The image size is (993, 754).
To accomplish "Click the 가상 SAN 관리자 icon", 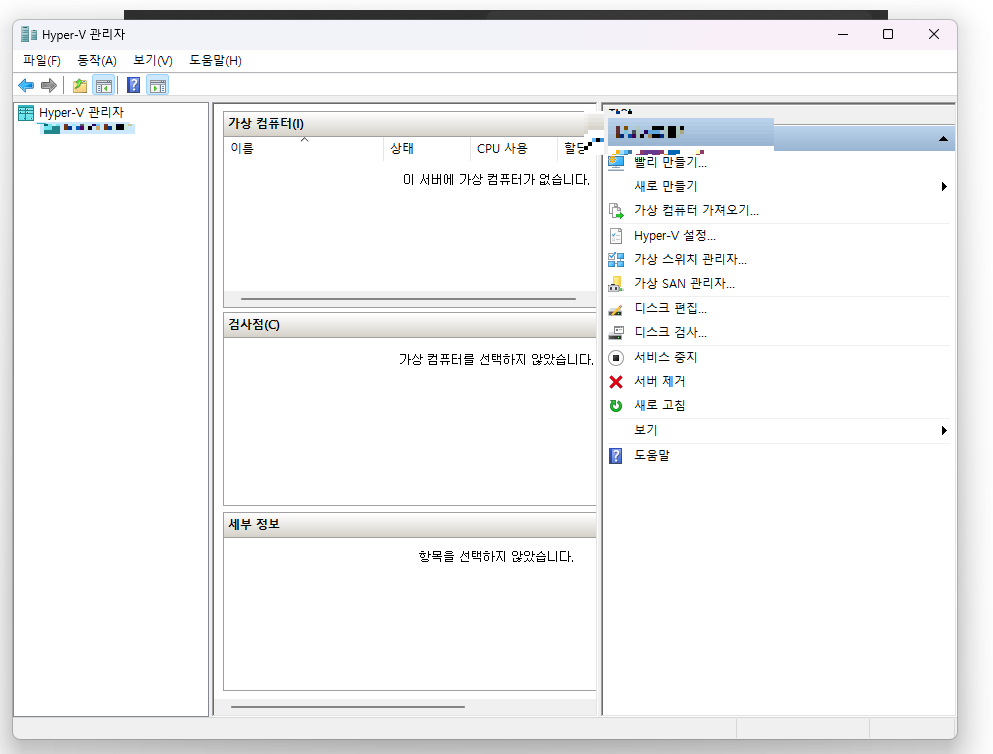I will click(616, 284).
